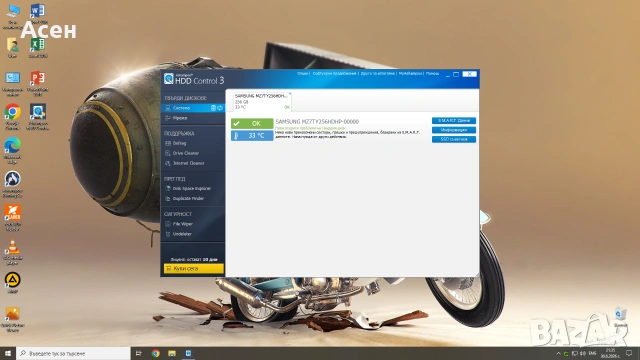Click the Windows Start button

pos(8,353)
